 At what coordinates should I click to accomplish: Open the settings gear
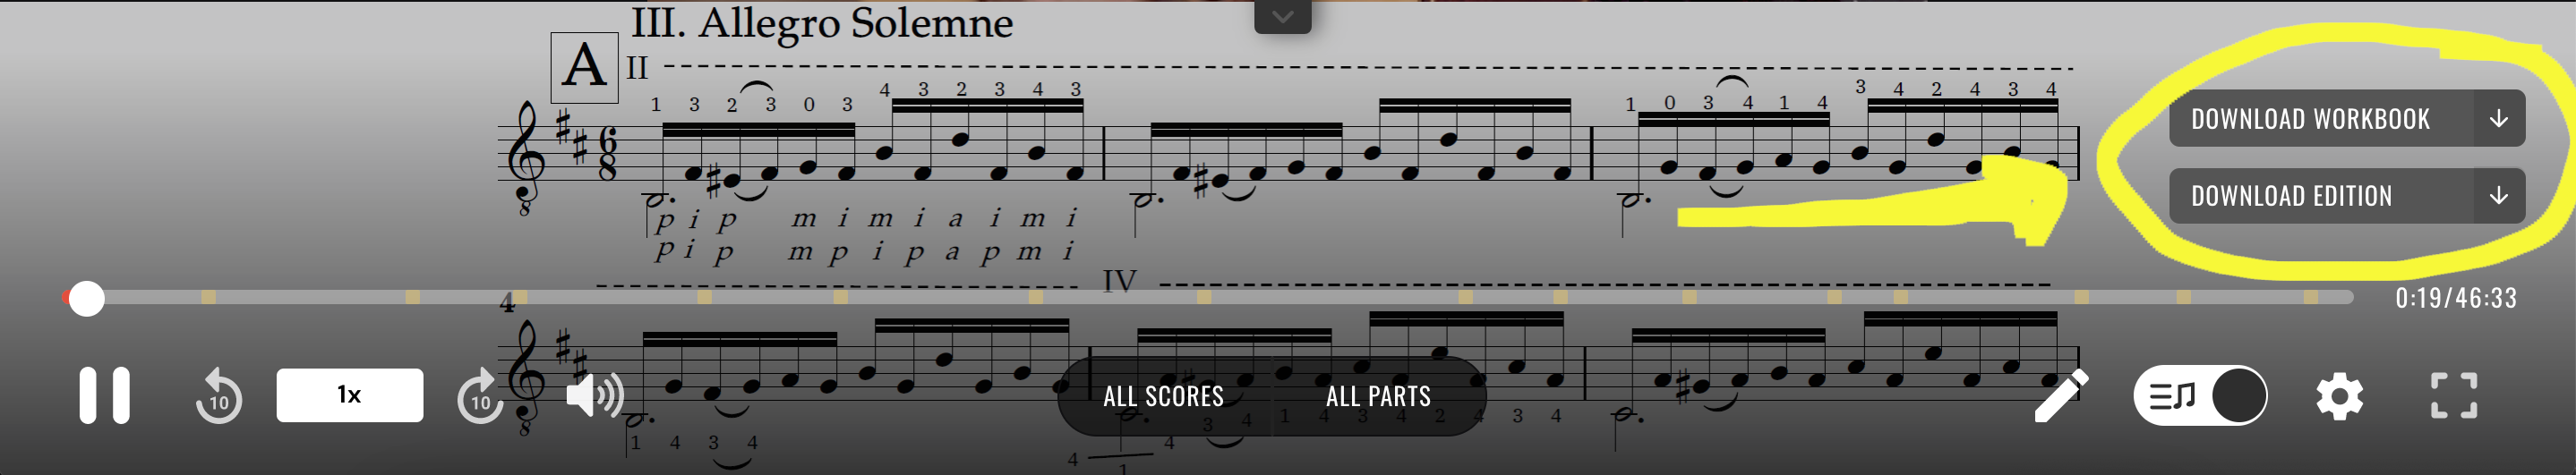coord(2339,396)
